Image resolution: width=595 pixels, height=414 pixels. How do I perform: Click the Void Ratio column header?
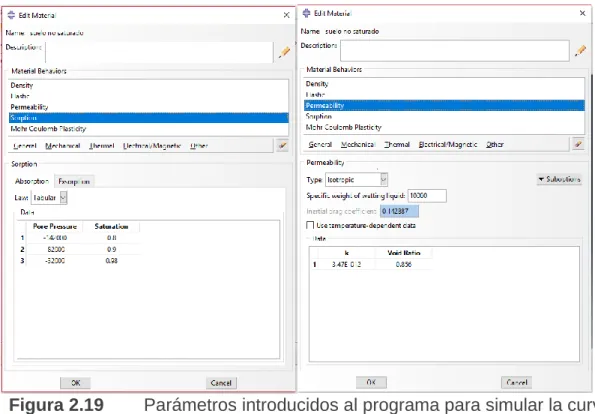pos(404,253)
